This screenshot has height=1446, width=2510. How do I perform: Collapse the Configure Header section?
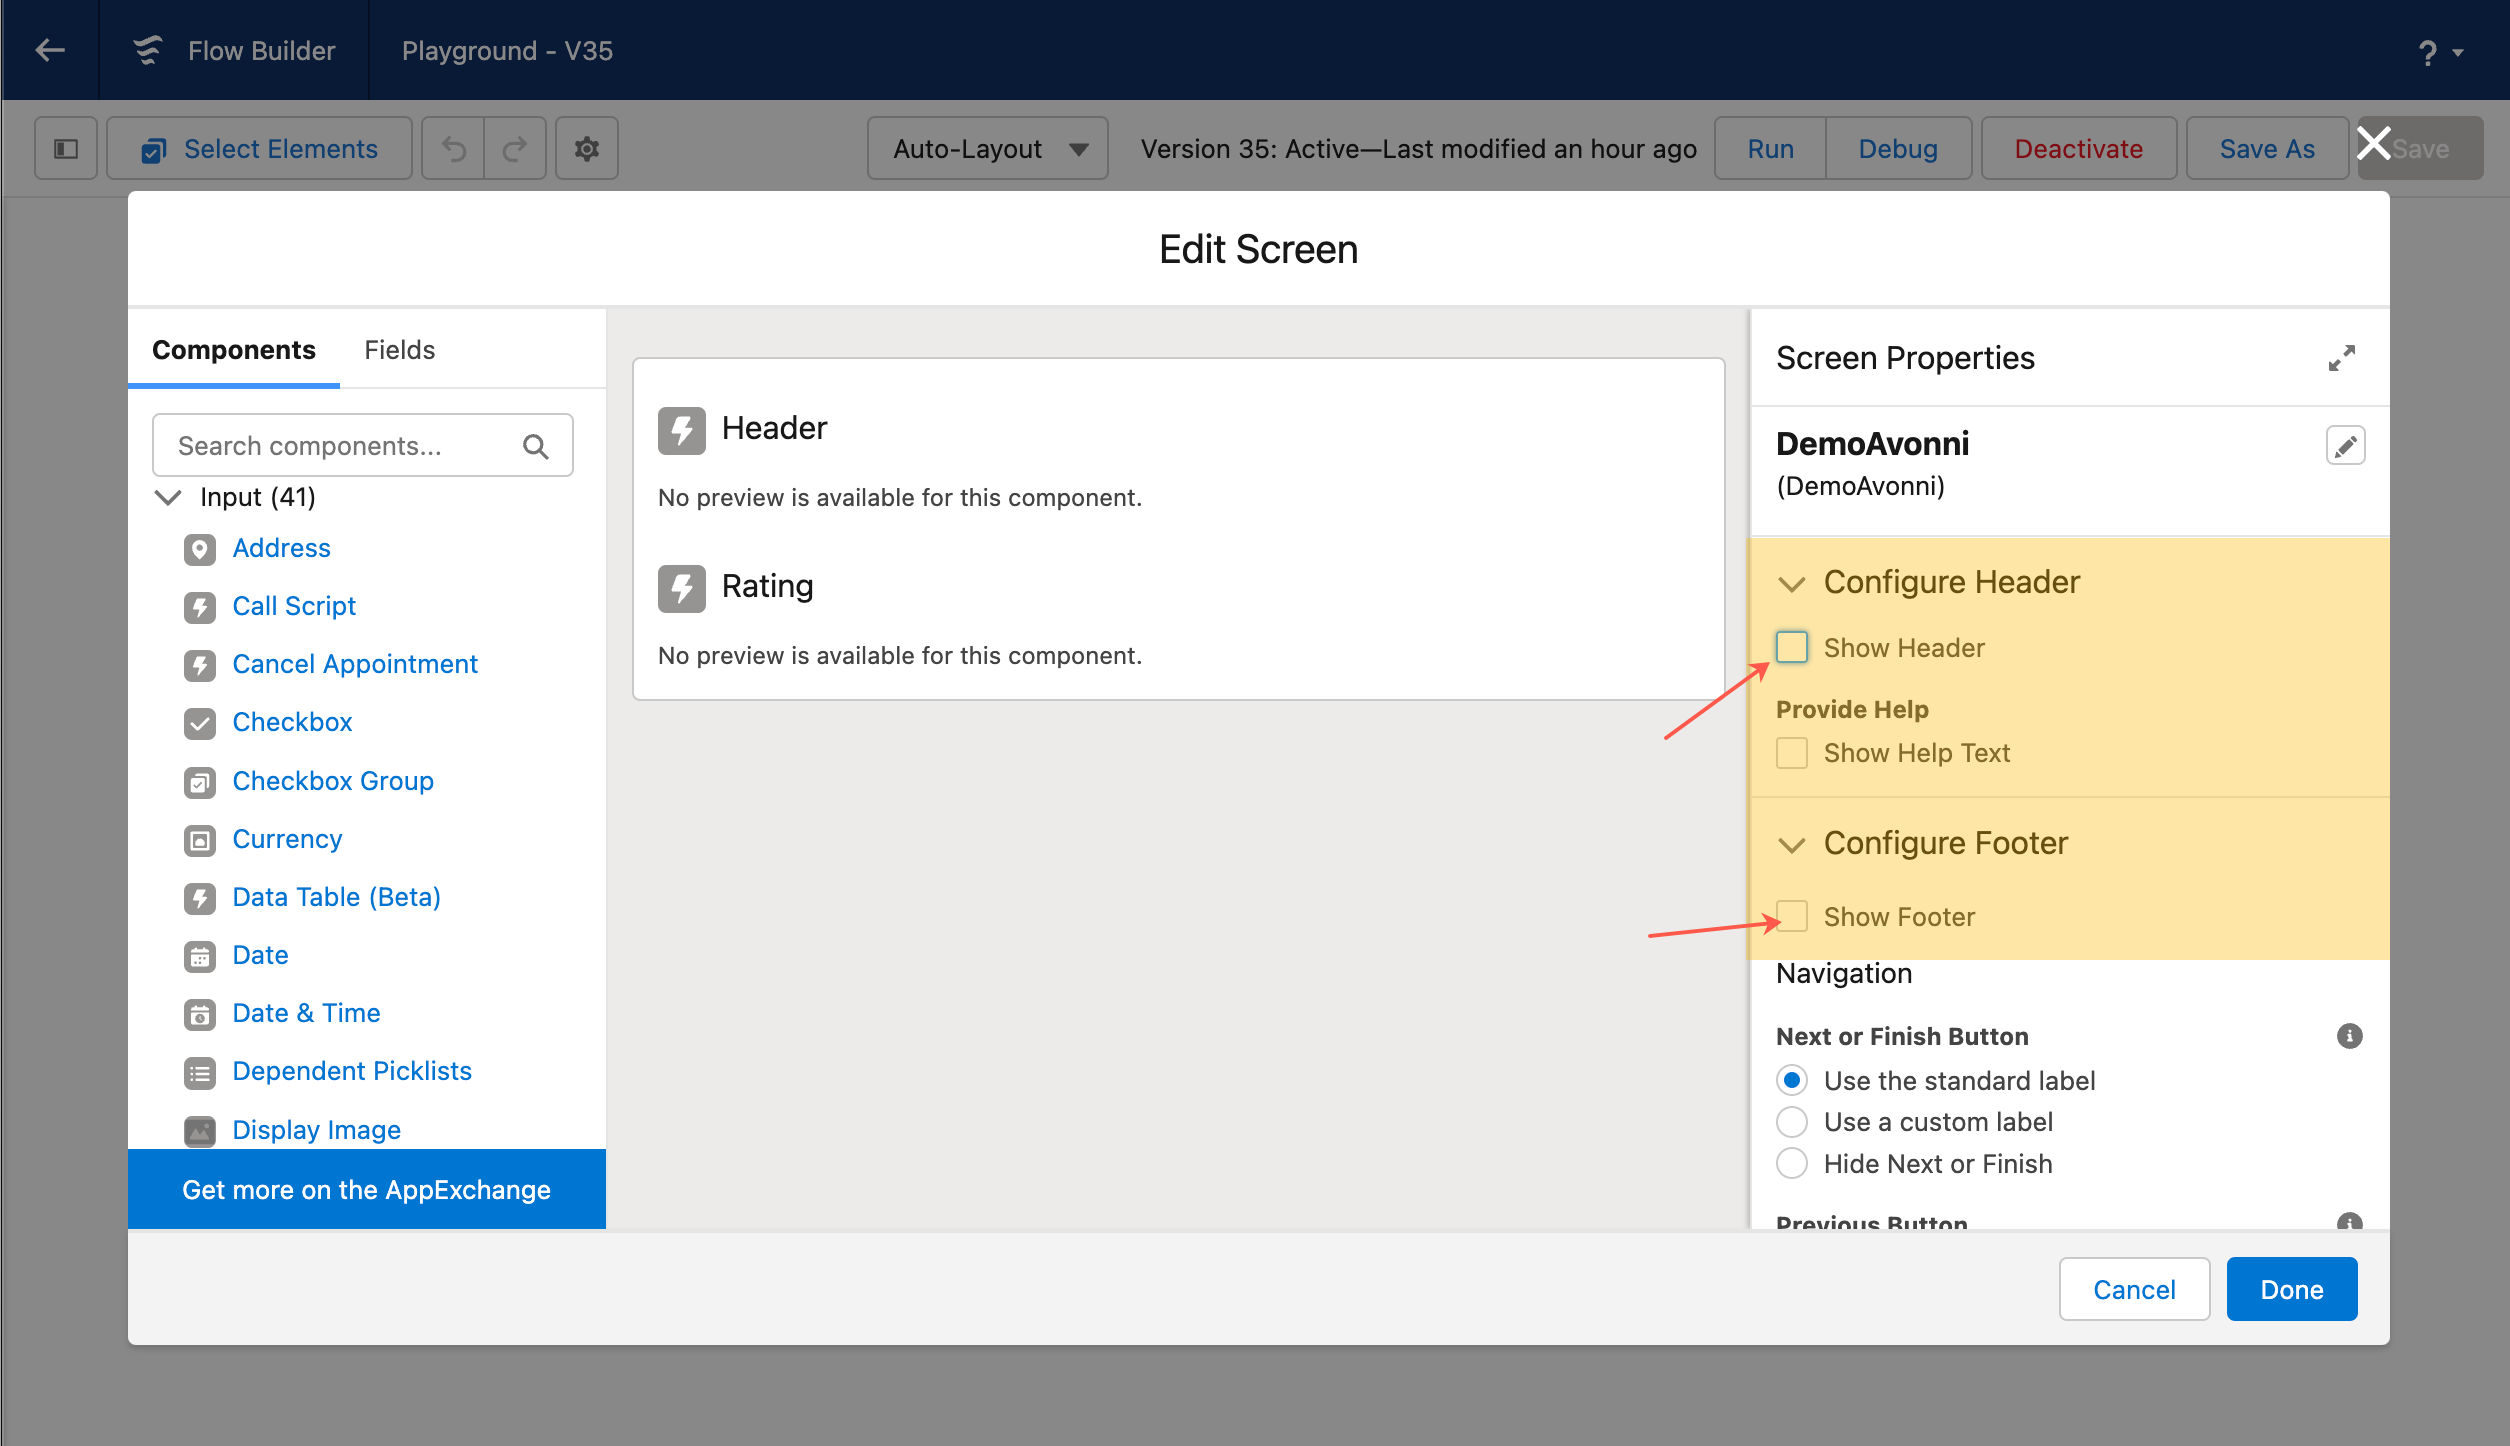1792,583
